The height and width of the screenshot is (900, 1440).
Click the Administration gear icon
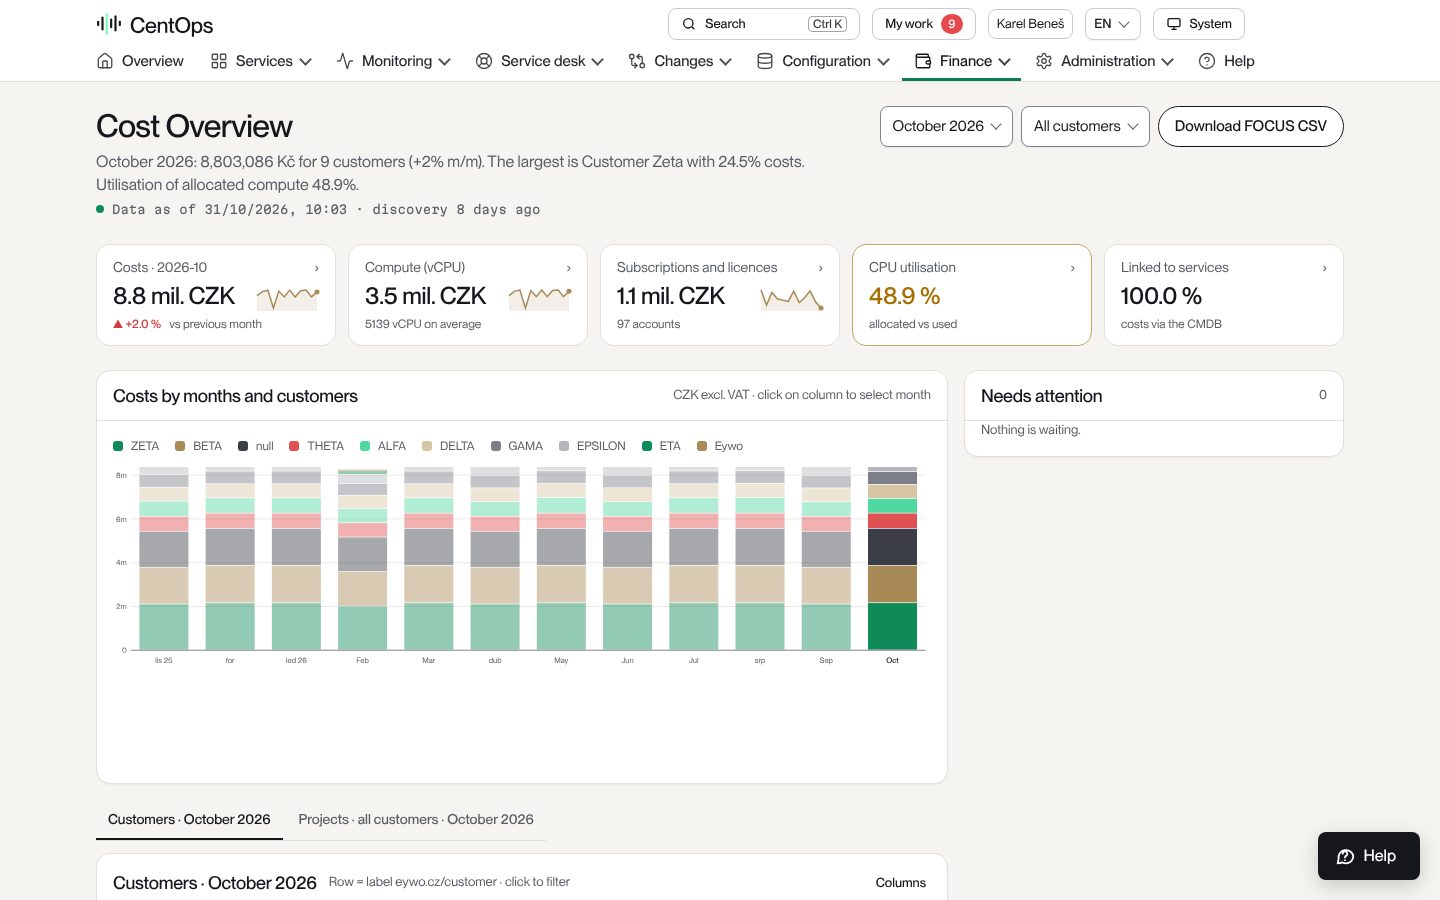click(1044, 61)
